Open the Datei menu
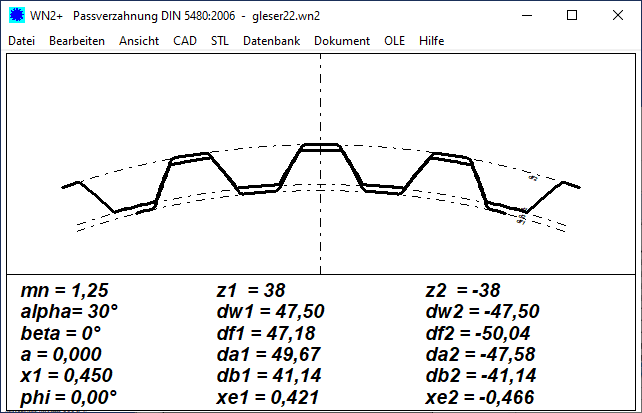Image resolution: width=642 pixels, height=413 pixels. pos(21,41)
